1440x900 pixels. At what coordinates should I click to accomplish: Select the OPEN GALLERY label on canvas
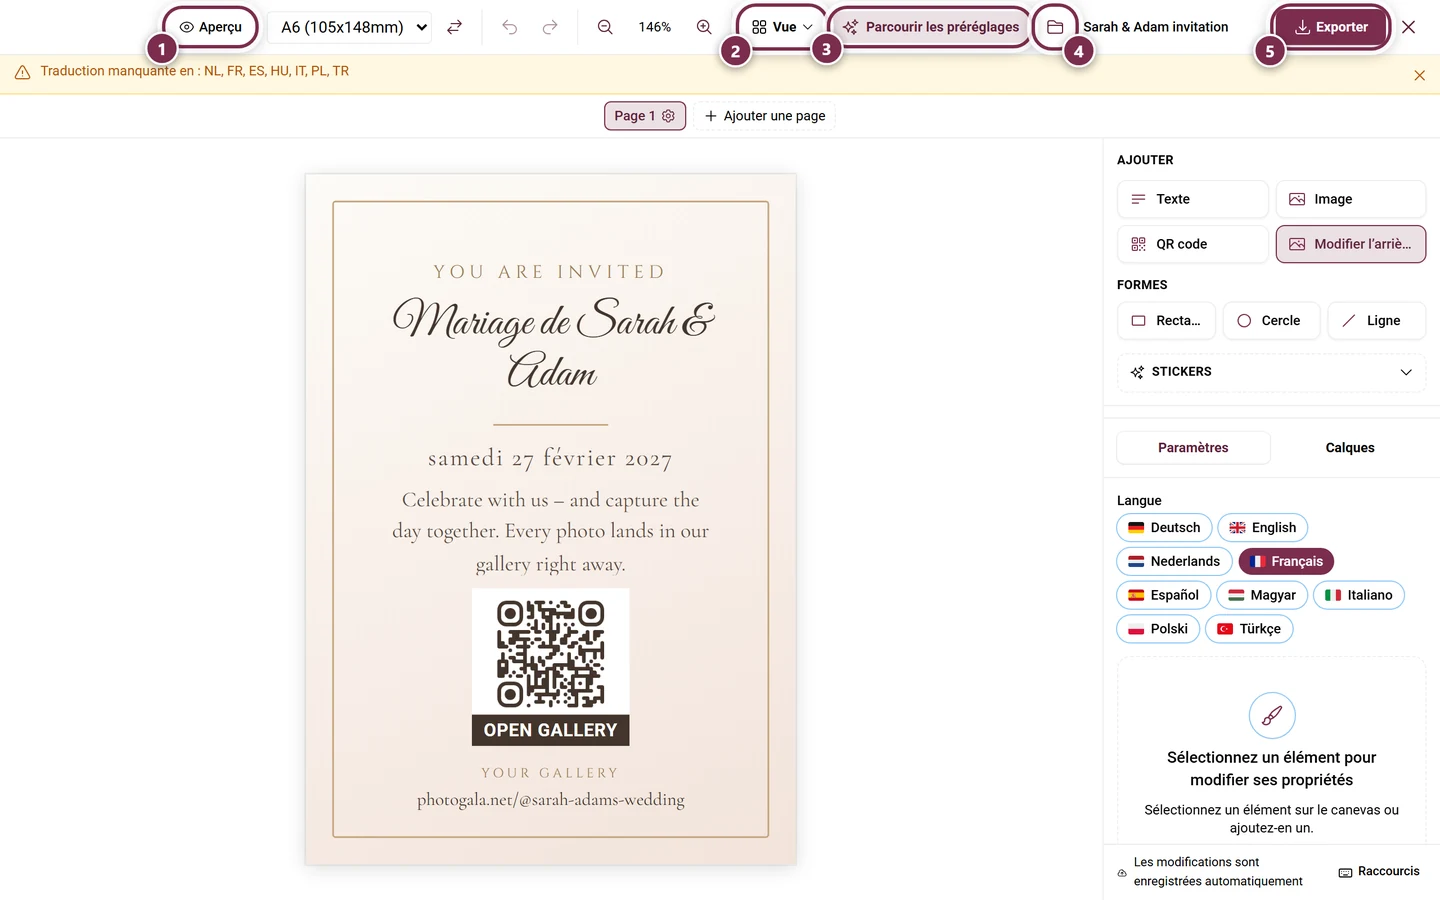click(x=551, y=730)
